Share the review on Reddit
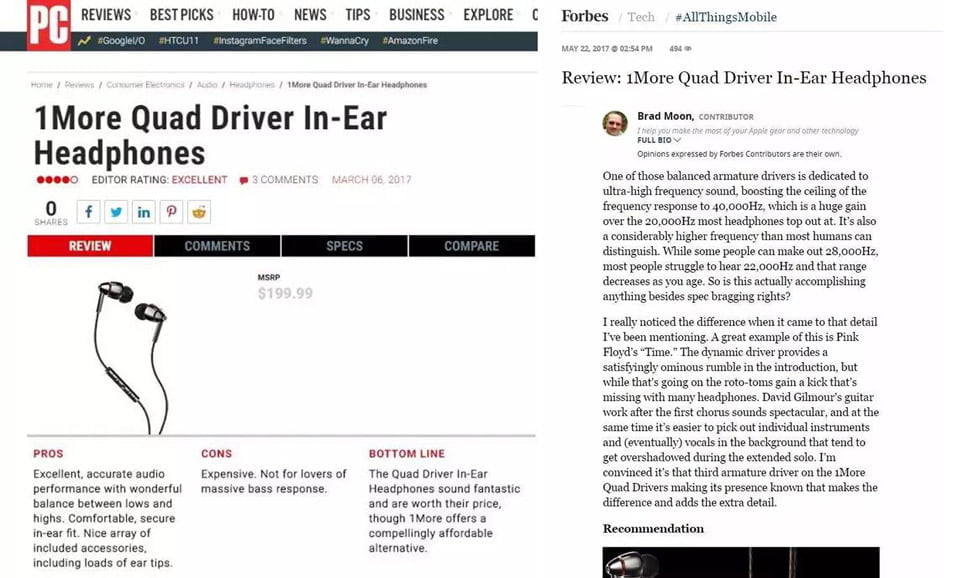Image resolution: width=960 pixels, height=578 pixels. point(199,212)
